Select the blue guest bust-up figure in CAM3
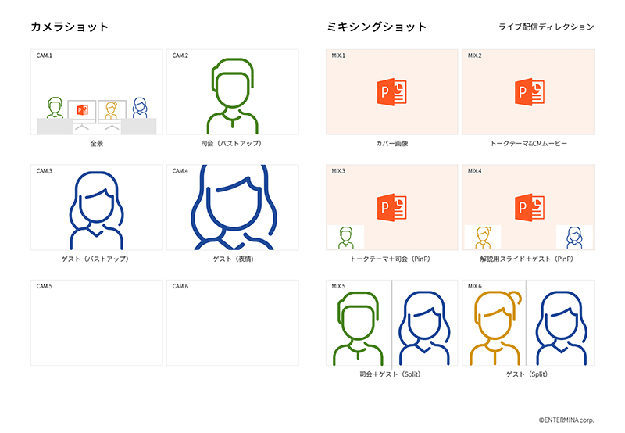Image resolution: width=625 pixels, height=433 pixels. point(97,210)
